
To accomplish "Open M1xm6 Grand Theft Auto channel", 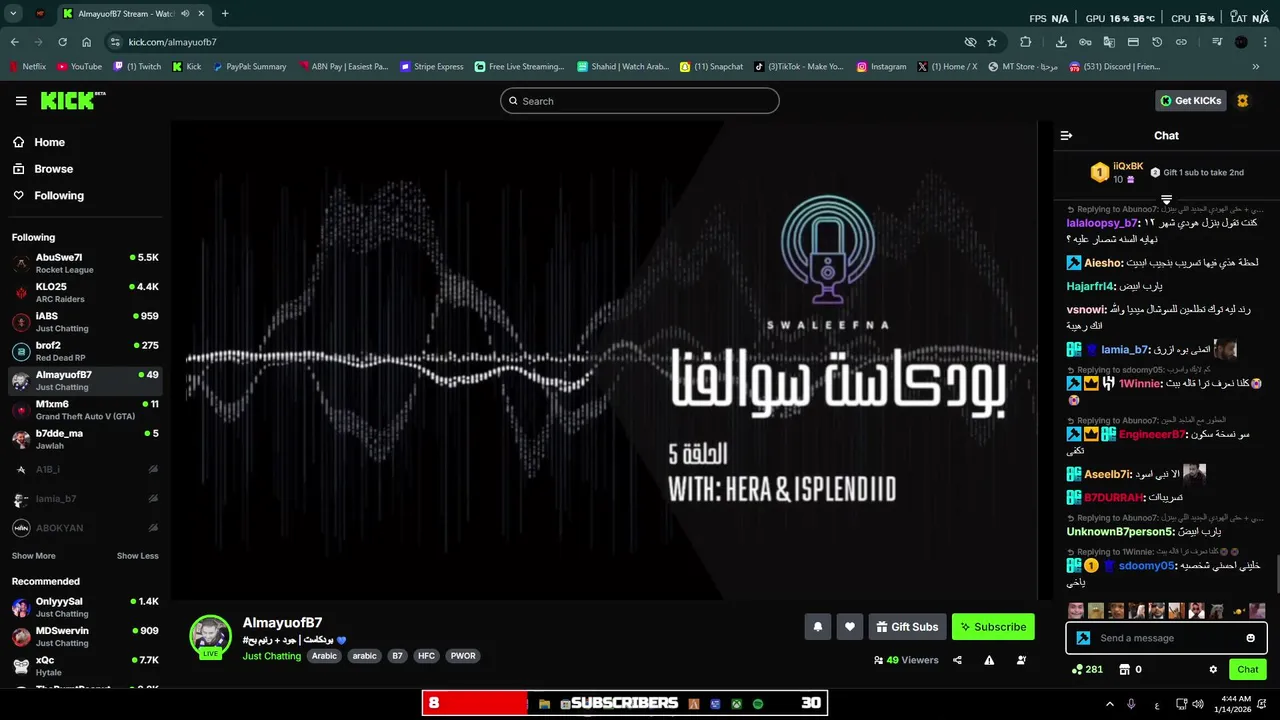I will [x=85, y=410].
